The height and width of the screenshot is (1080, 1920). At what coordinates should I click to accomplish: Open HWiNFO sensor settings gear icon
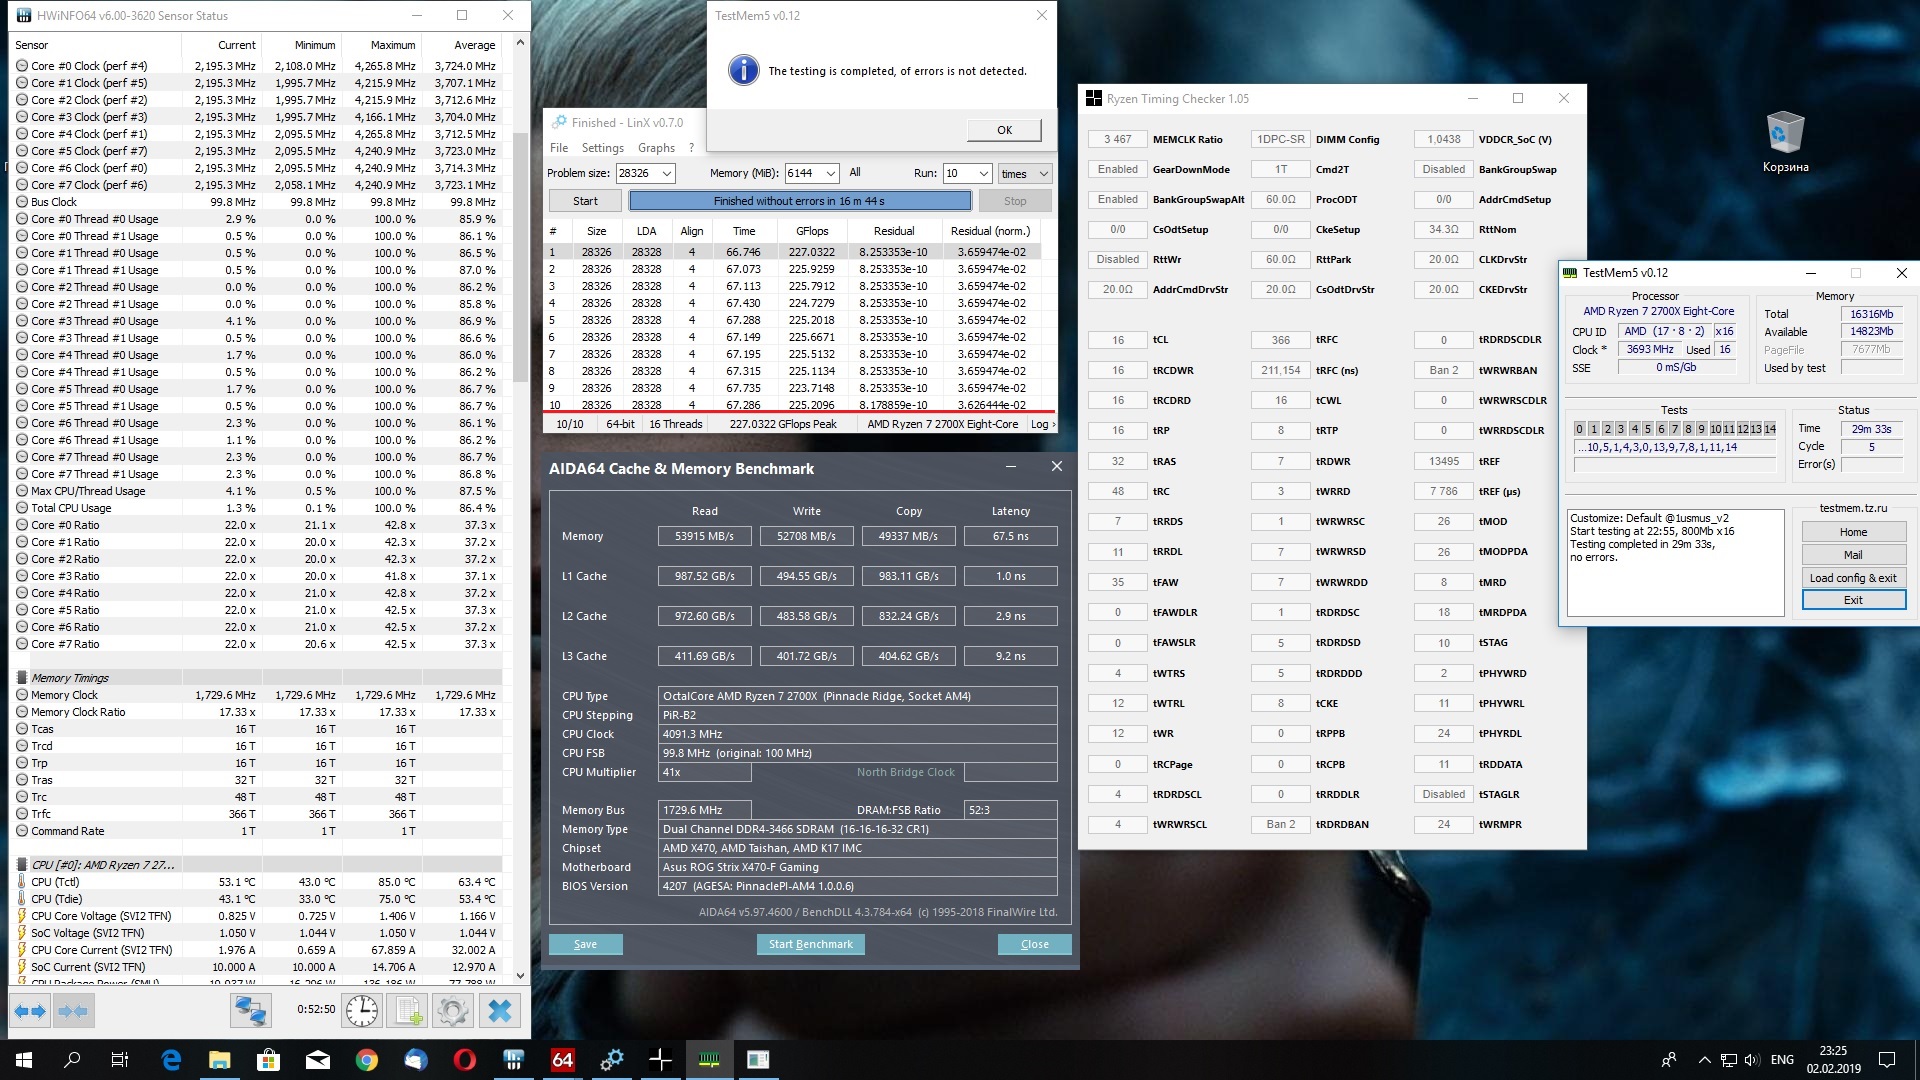click(452, 1011)
